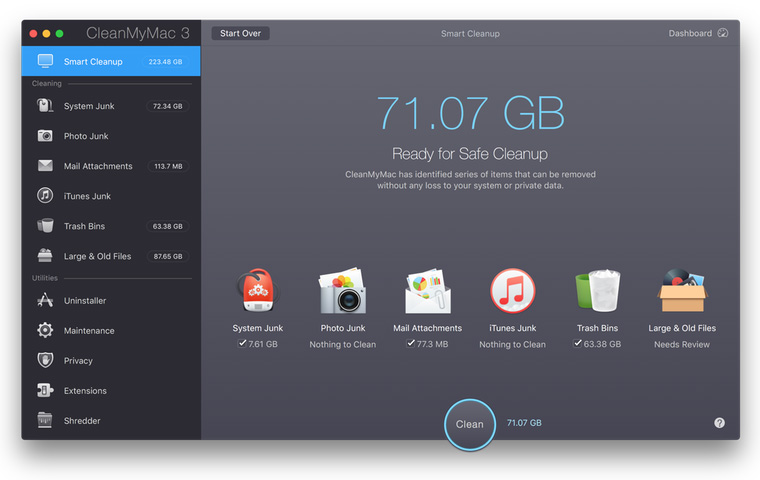Click the 87.65 GB Large & Old Files badge

tap(168, 256)
